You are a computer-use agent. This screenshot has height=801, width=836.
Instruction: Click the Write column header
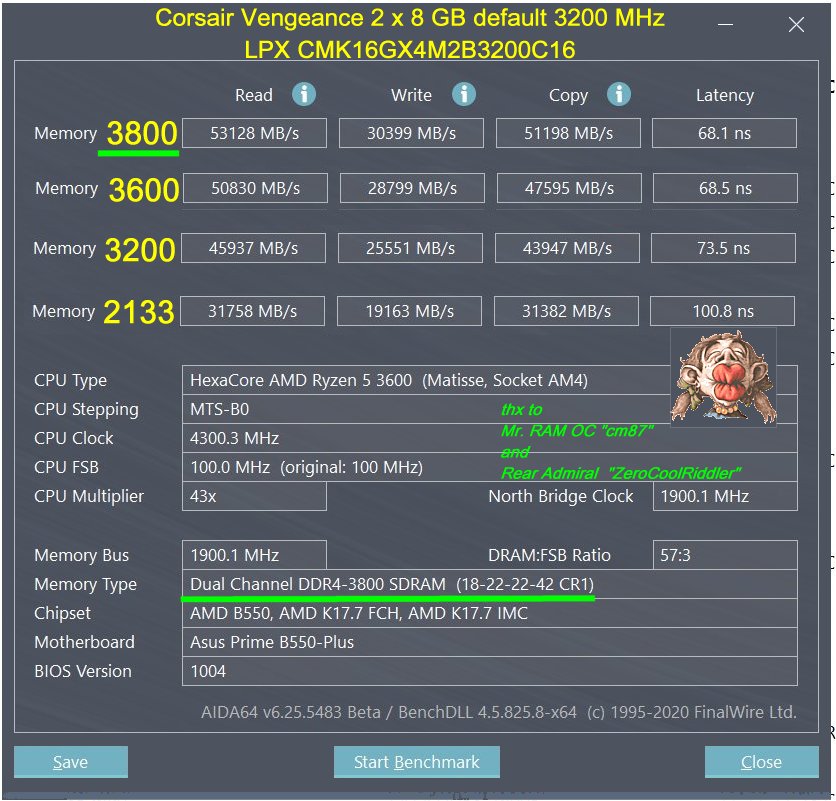(x=411, y=95)
